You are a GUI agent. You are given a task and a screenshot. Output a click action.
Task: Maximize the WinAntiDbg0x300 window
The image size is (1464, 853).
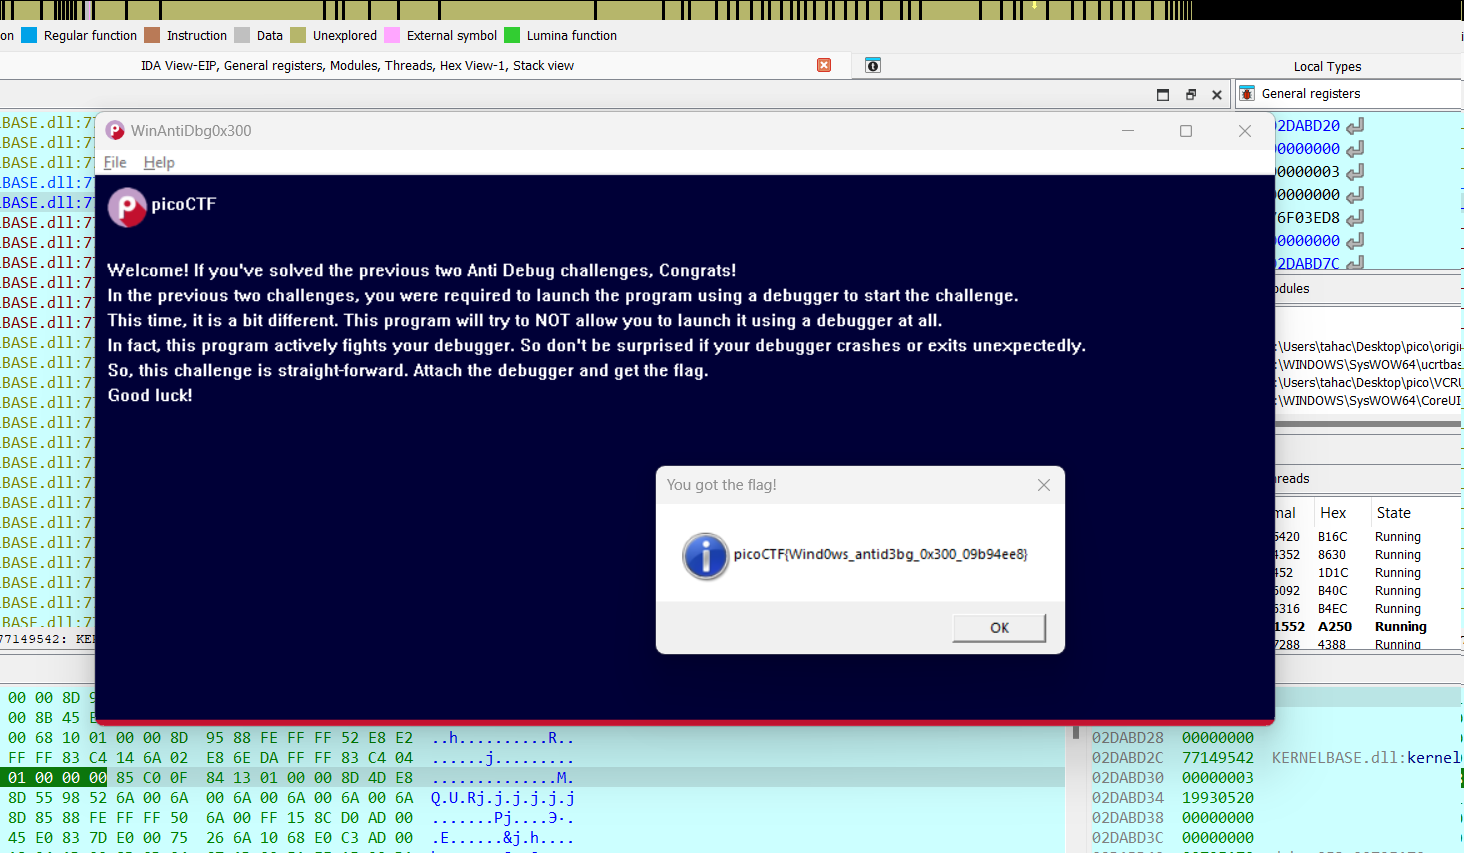[x=1186, y=131]
